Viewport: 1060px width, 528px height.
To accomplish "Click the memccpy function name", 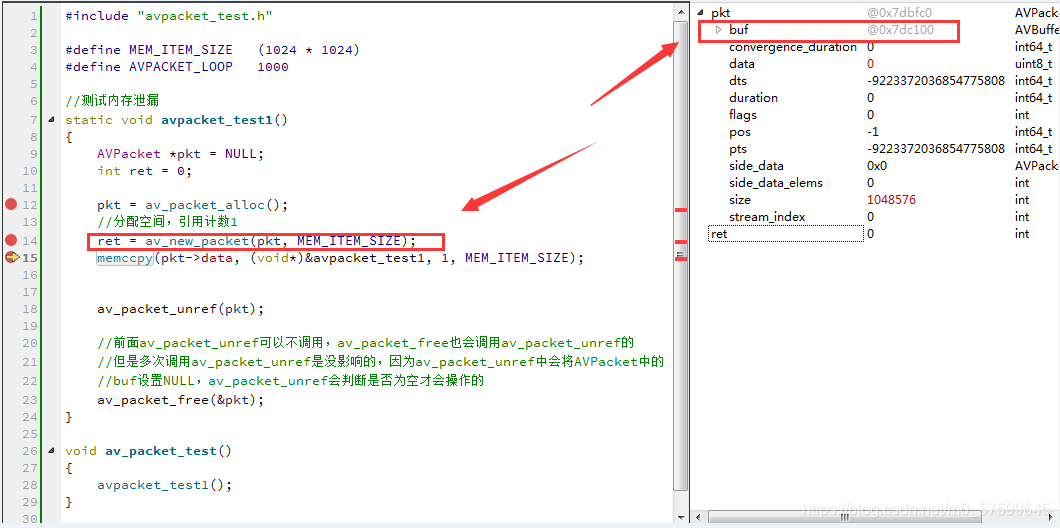I will (125, 258).
